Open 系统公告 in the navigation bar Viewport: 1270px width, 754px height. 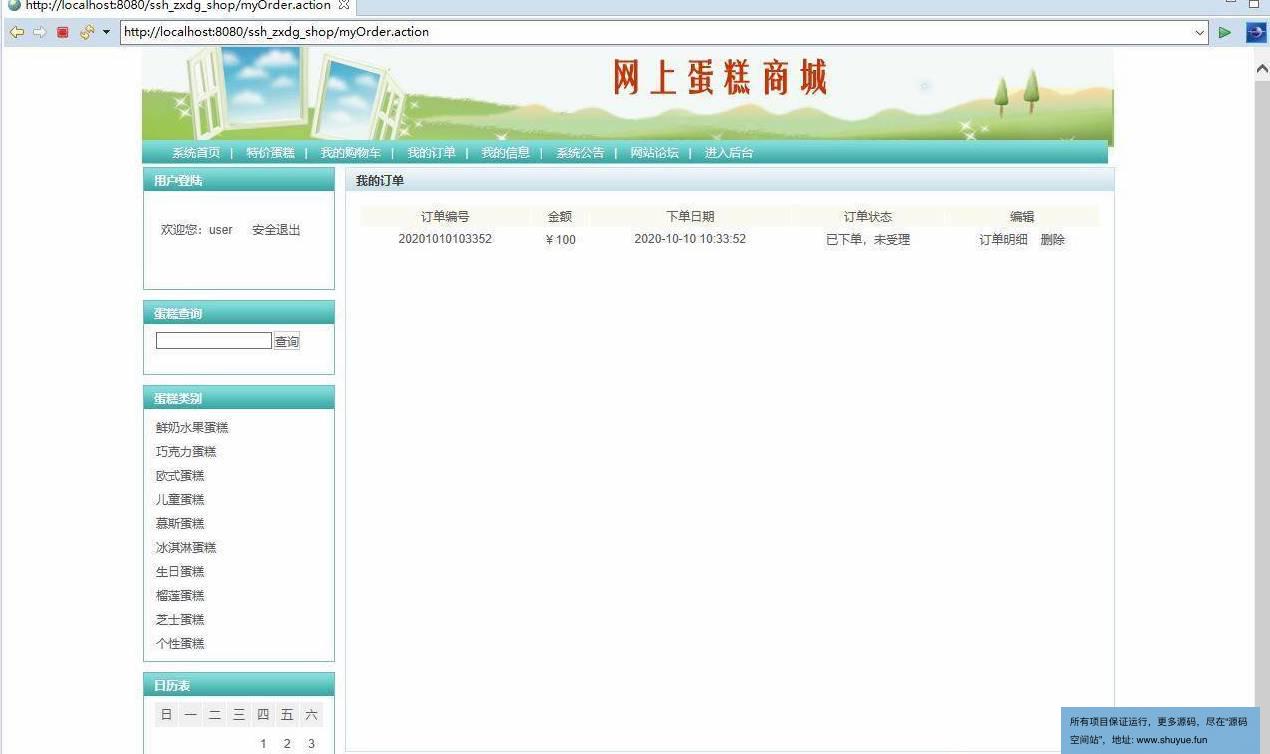point(580,153)
